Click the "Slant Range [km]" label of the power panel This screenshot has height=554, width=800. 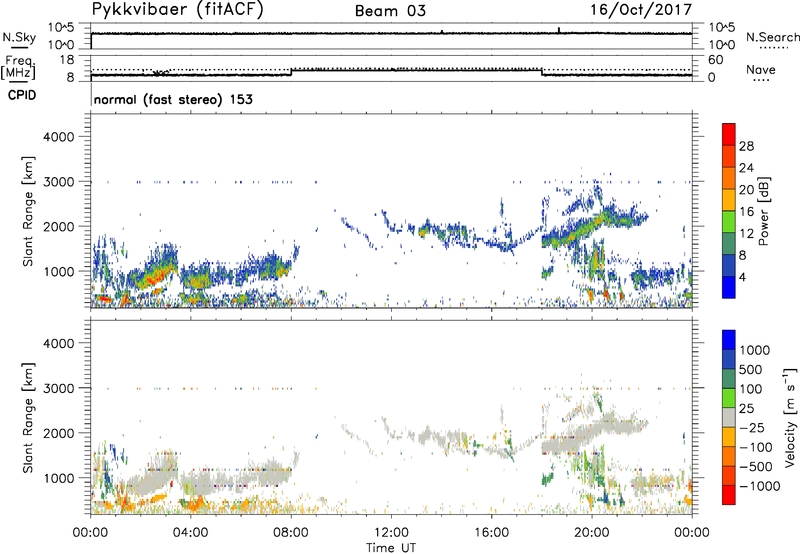(x=28, y=211)
